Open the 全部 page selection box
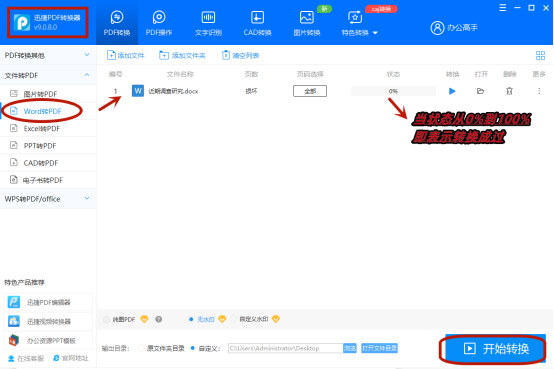This screenshot has width=554, height=369. [310, 91]
